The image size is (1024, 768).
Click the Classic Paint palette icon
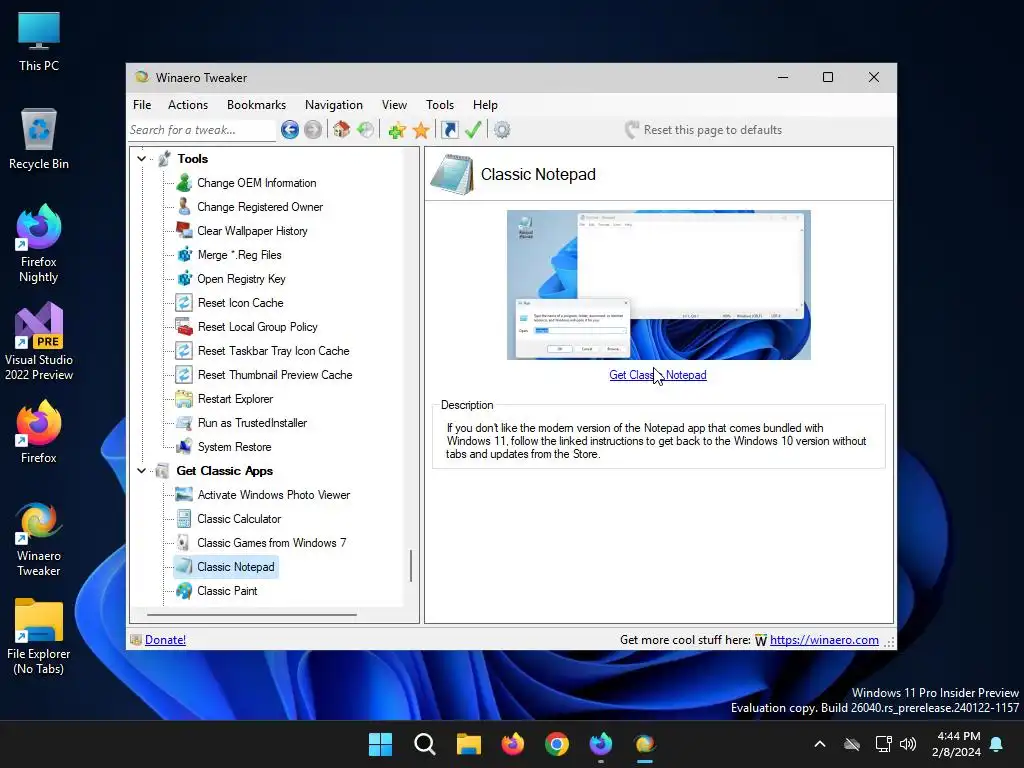point(184,591)
